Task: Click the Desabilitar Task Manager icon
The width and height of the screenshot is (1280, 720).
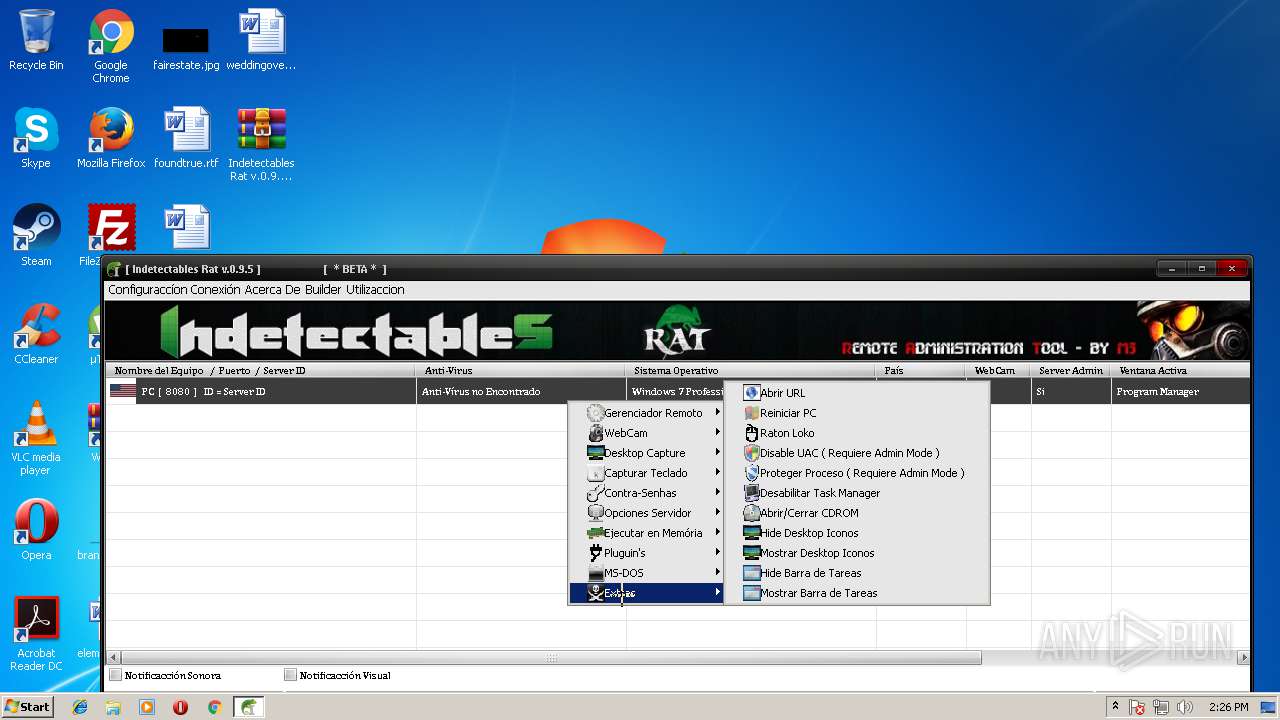Action: tap(751, 493)
